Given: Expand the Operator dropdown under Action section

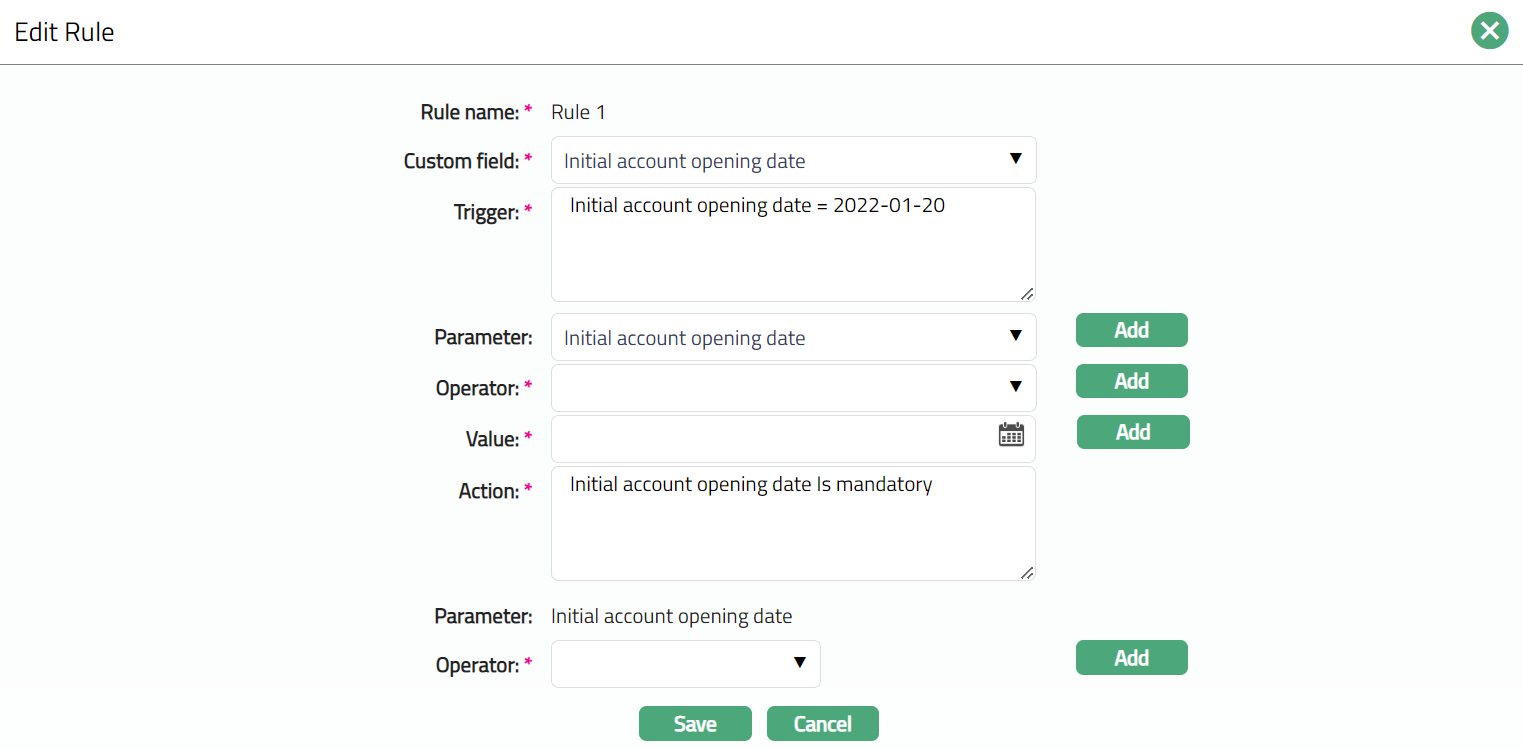Looking at the screenshot, I should point(685,664).
